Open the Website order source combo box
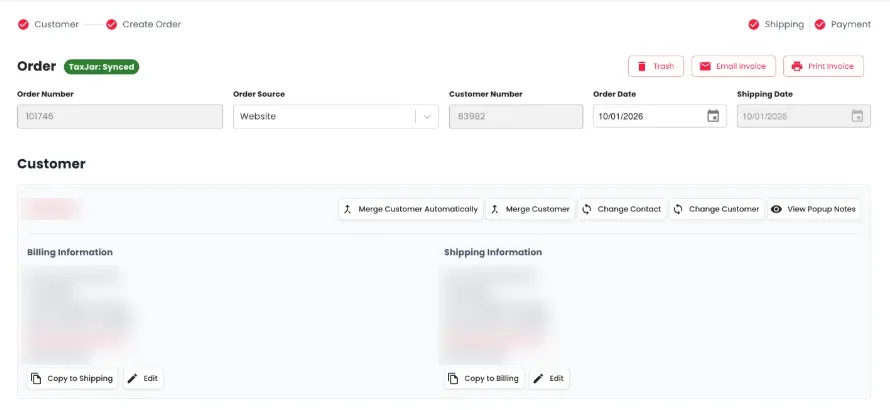 pos(335,116)
